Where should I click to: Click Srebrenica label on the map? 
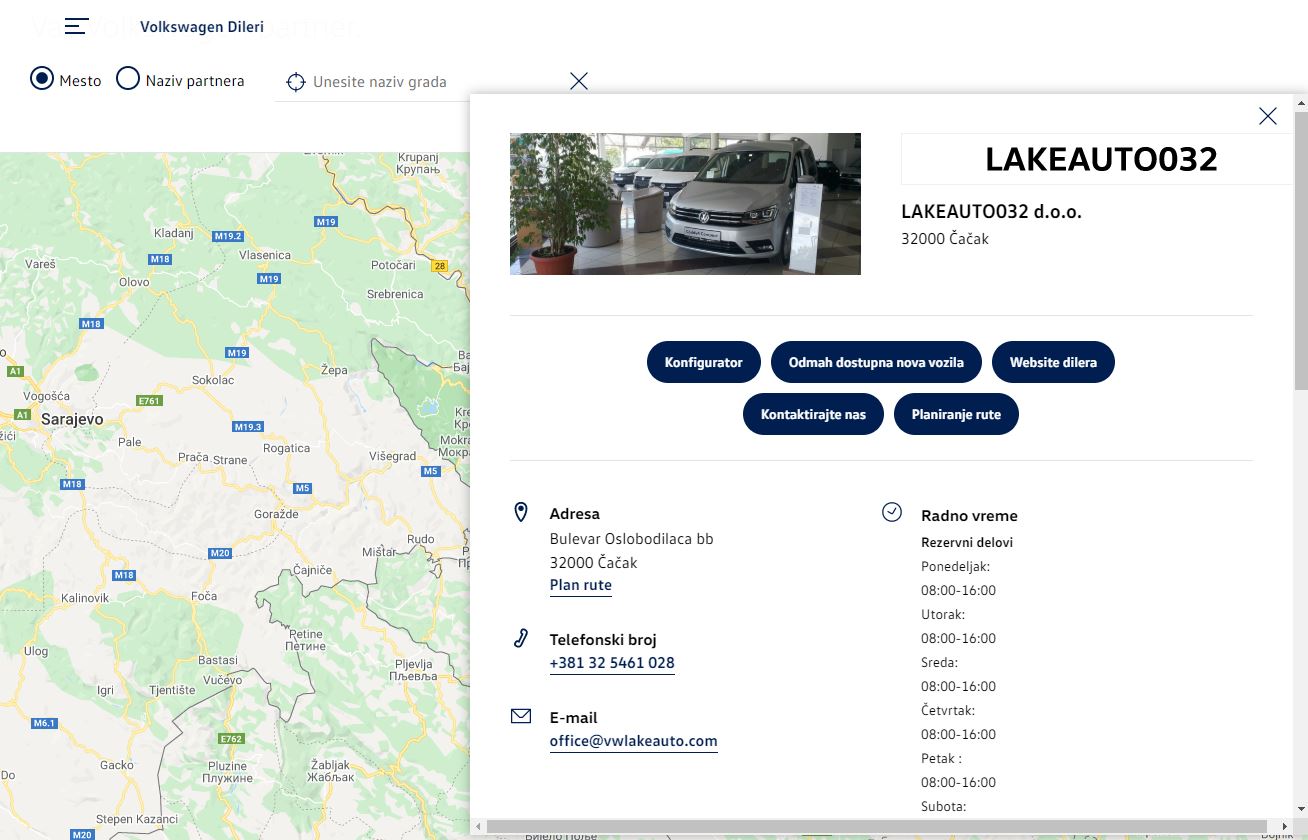[395, 294]
